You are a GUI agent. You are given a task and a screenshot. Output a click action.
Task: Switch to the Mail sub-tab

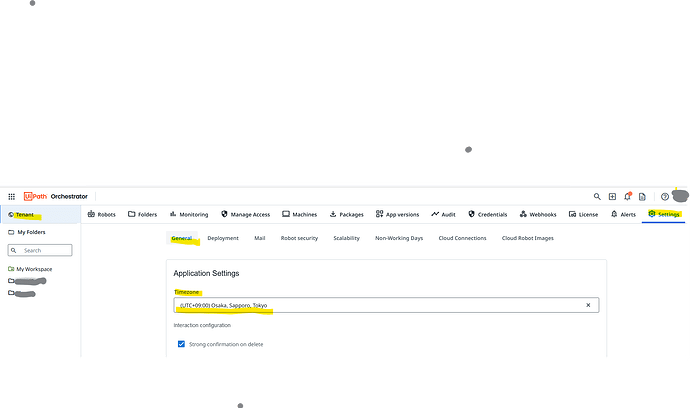(x=260, y=238)
